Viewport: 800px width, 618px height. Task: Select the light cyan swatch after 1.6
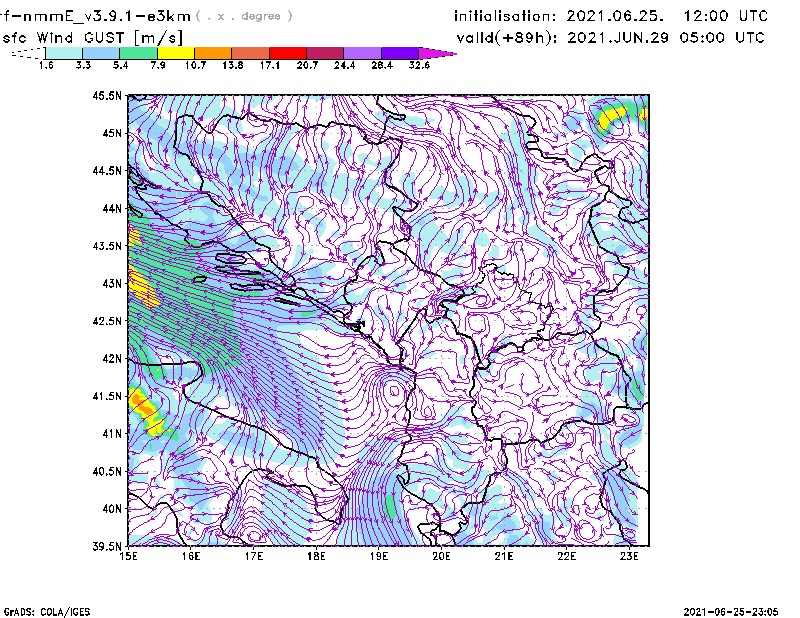[x=63, y=52]
